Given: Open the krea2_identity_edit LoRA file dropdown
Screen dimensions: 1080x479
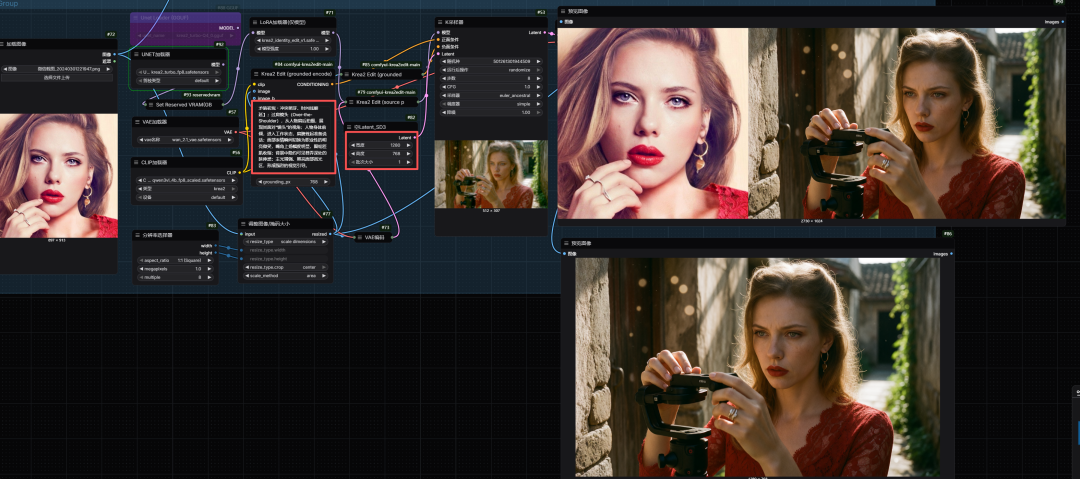Looking at the screenshot, I should 293,40.
